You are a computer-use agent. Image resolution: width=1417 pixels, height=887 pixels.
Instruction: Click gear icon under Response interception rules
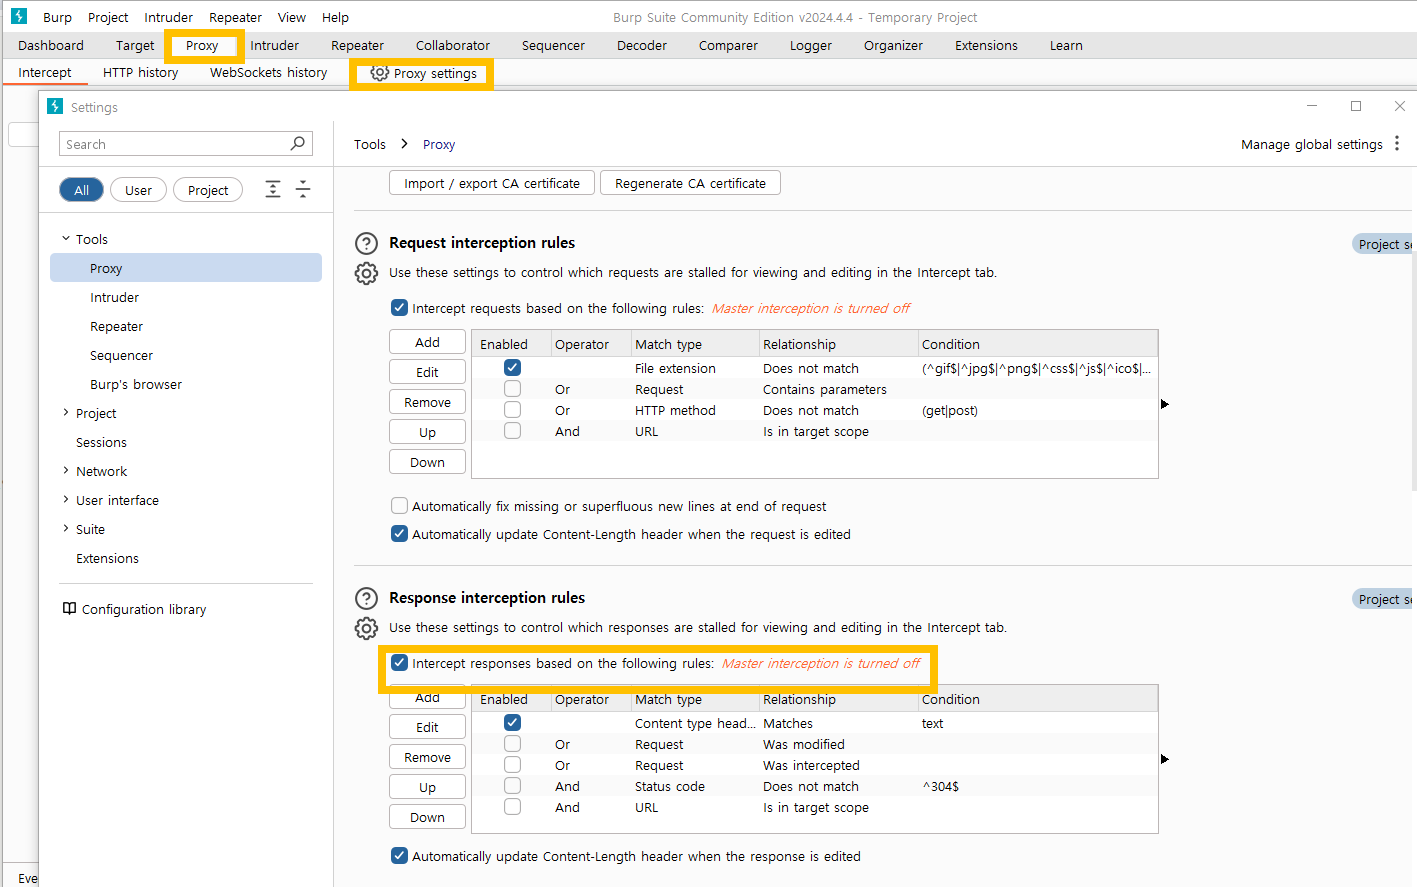click(x=367, y=628)
